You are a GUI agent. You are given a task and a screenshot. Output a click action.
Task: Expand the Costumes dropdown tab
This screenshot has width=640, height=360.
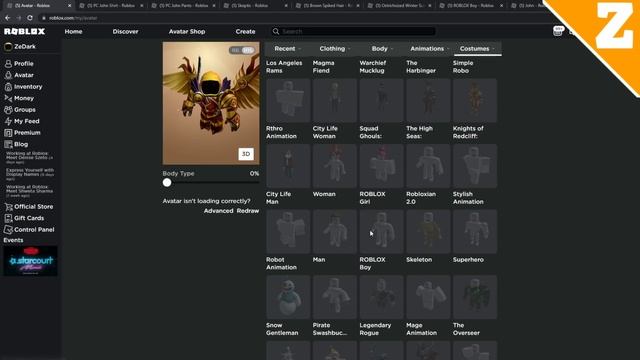(477, 49)
